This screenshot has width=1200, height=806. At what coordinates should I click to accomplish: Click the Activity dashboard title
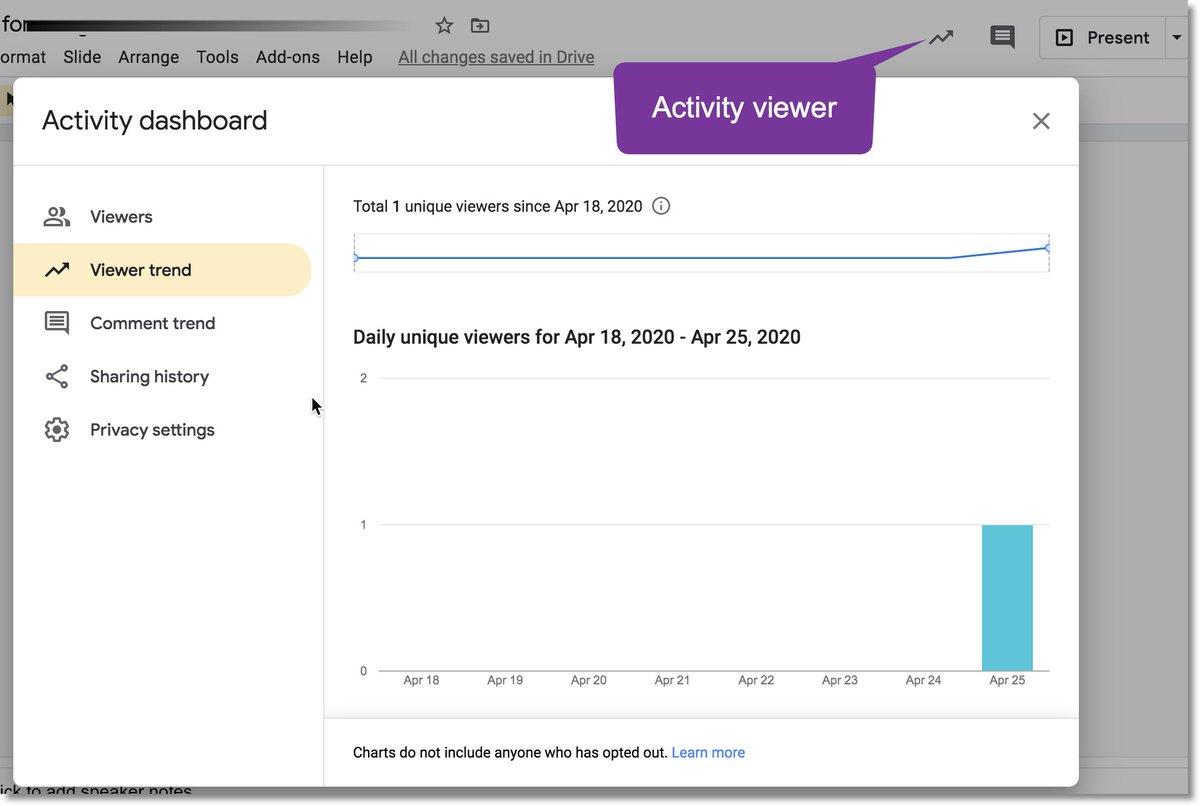coord(155,121)
